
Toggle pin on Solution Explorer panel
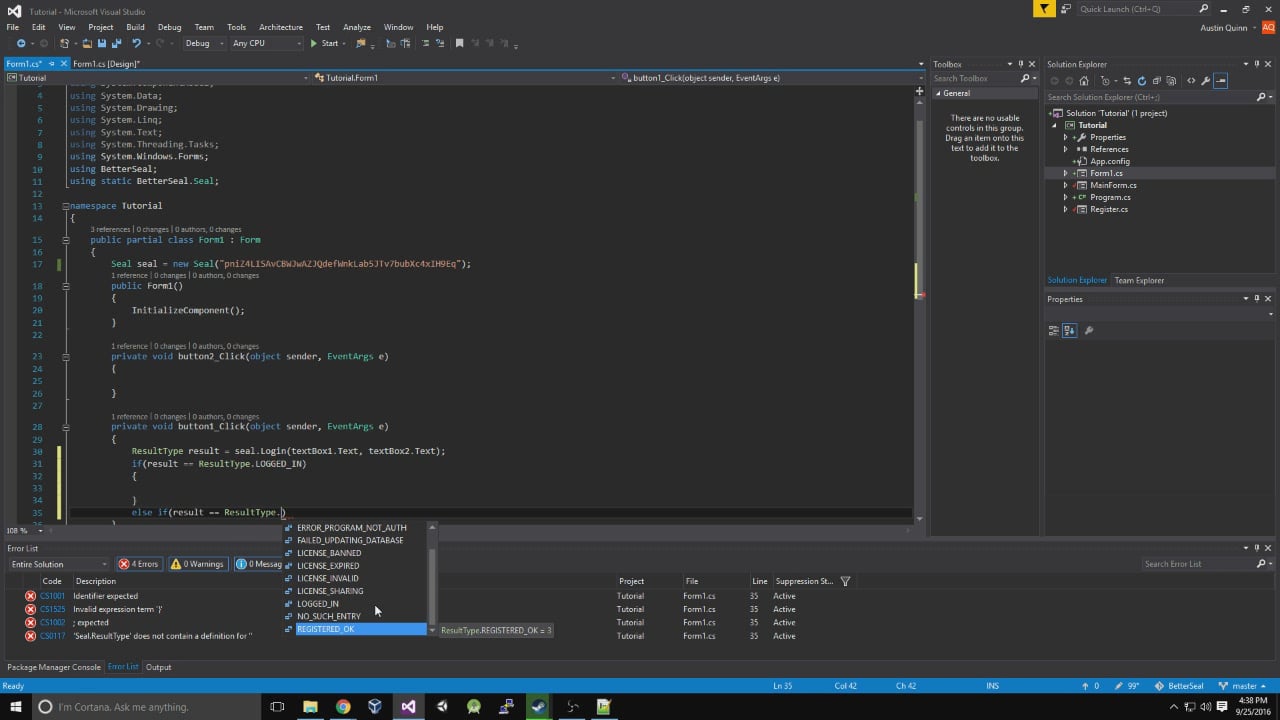point(1257,64)
